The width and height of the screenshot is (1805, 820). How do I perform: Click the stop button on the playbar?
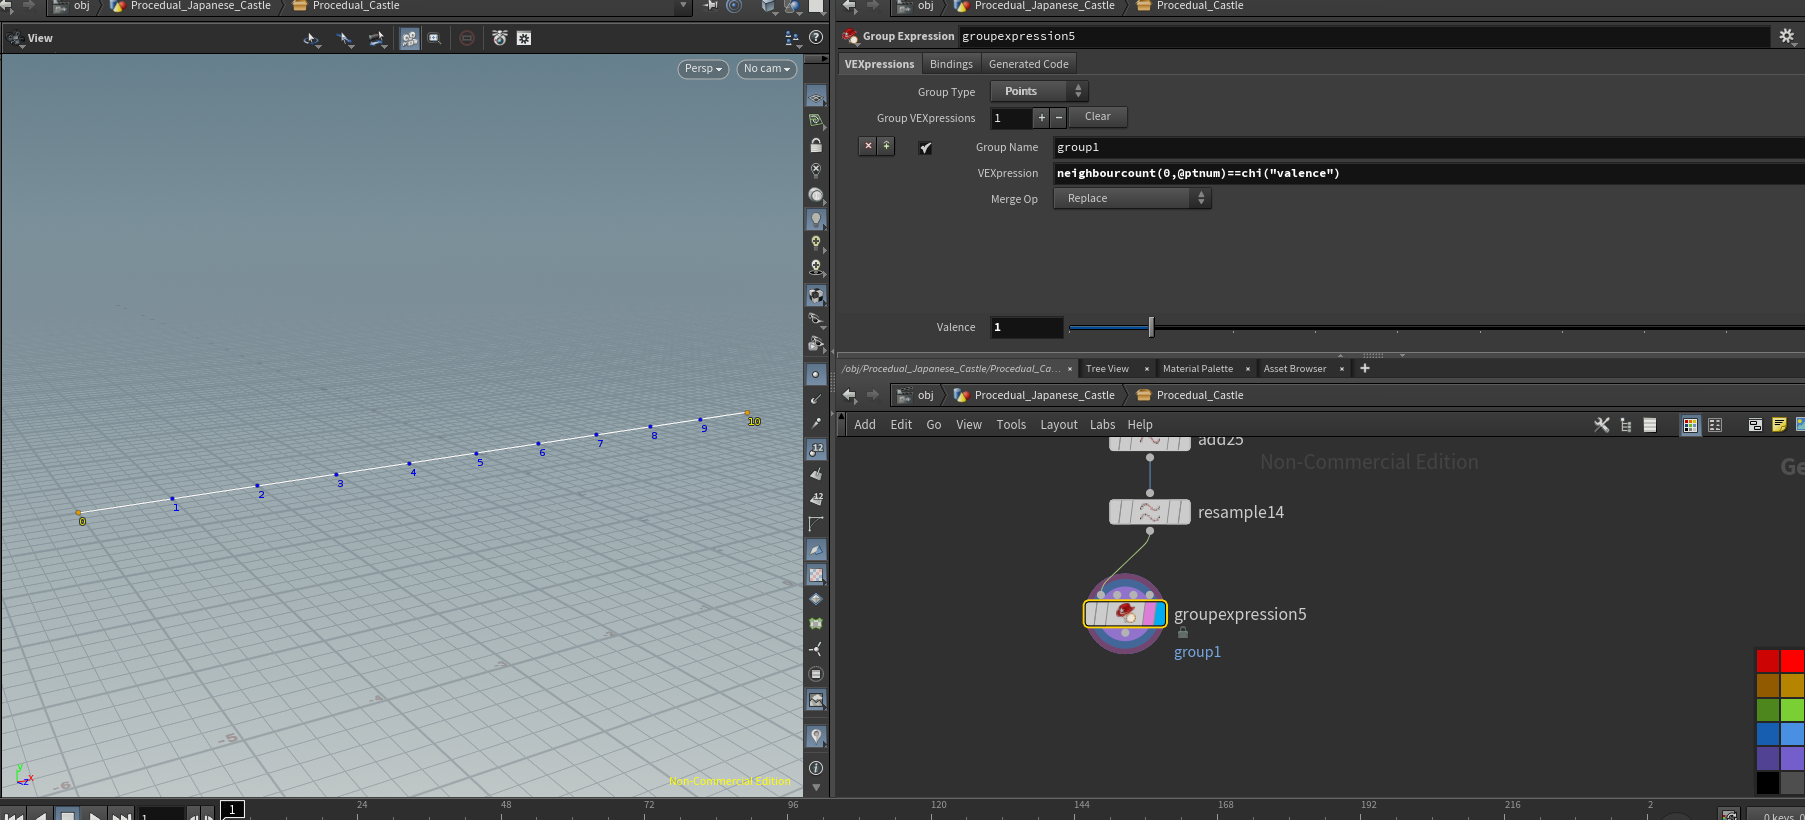coord(67,815)
